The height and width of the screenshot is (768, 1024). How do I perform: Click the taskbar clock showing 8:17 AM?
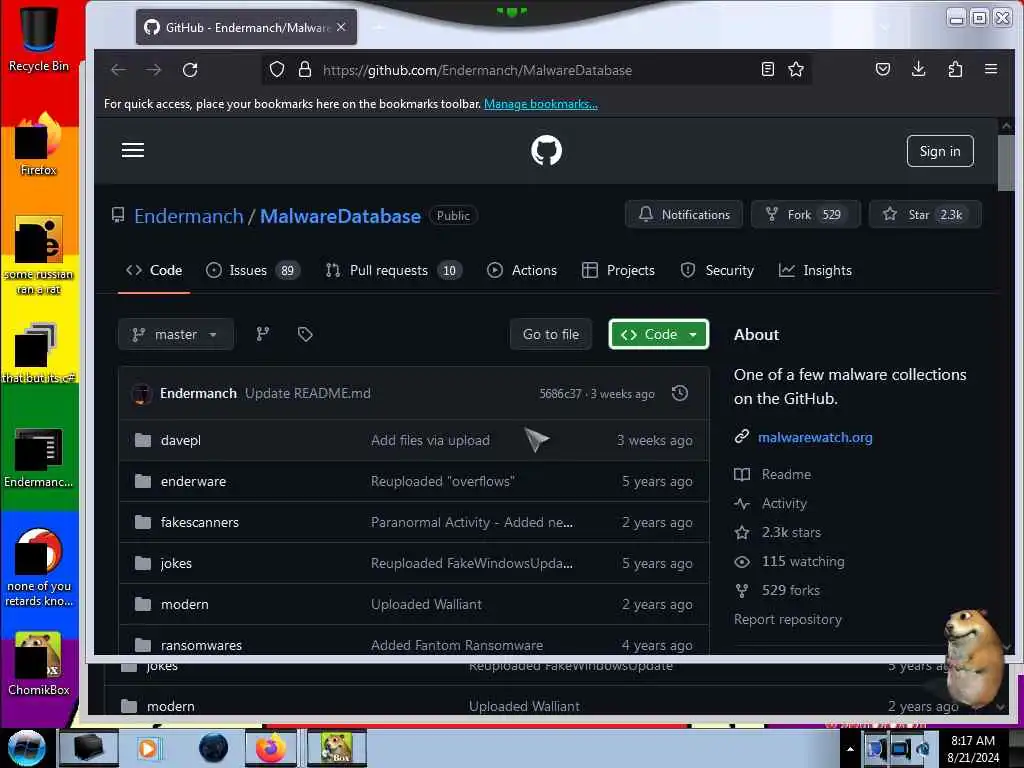(x=973, y=749)
